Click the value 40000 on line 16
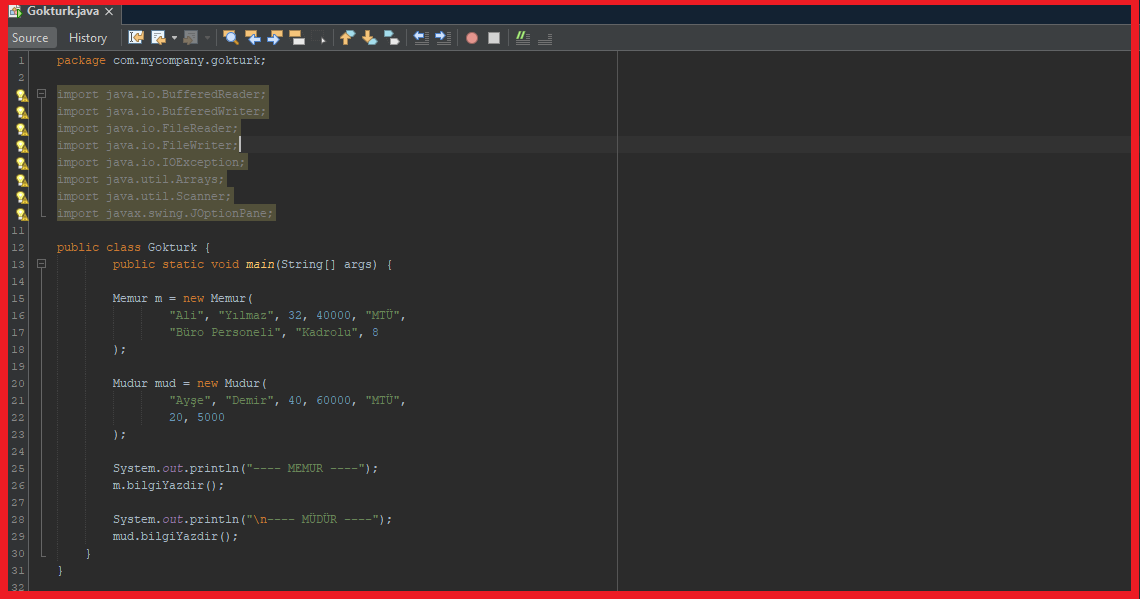This screenshot has height=599, width=1140. click(x=334, y=315)
